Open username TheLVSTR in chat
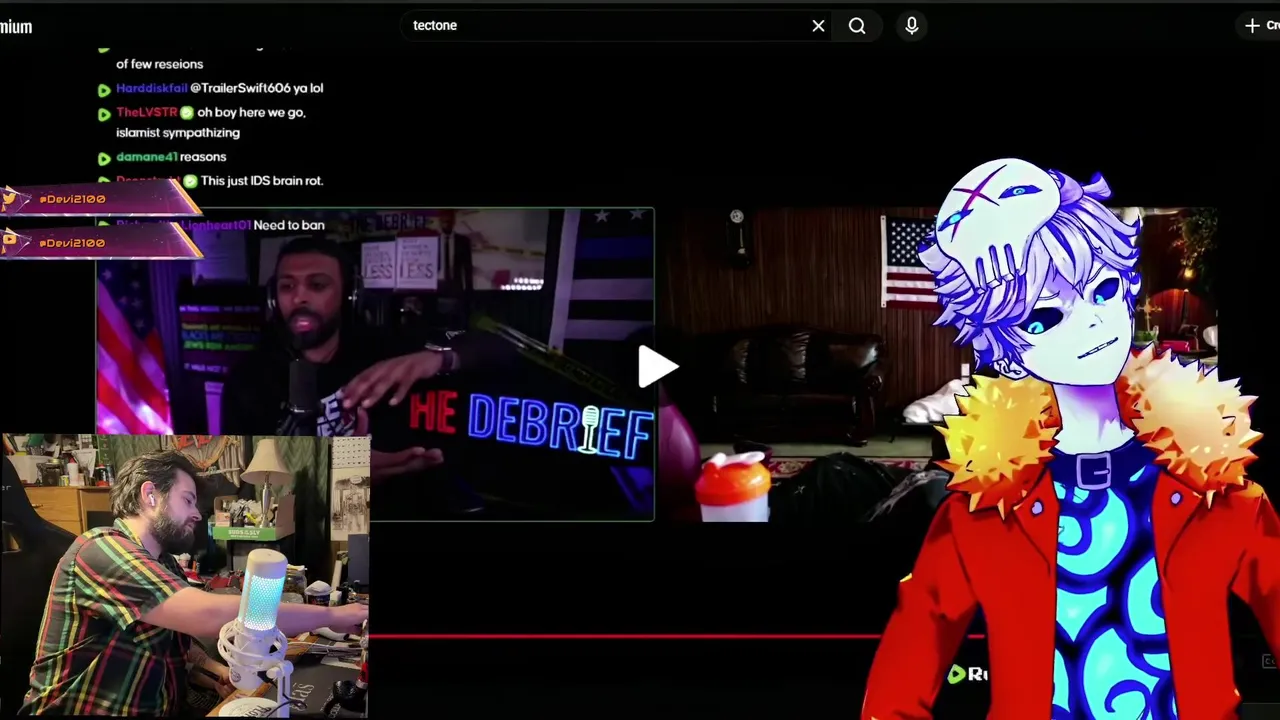The height and width of the screenshot is (720, 1280). click(x=146, y=113)
